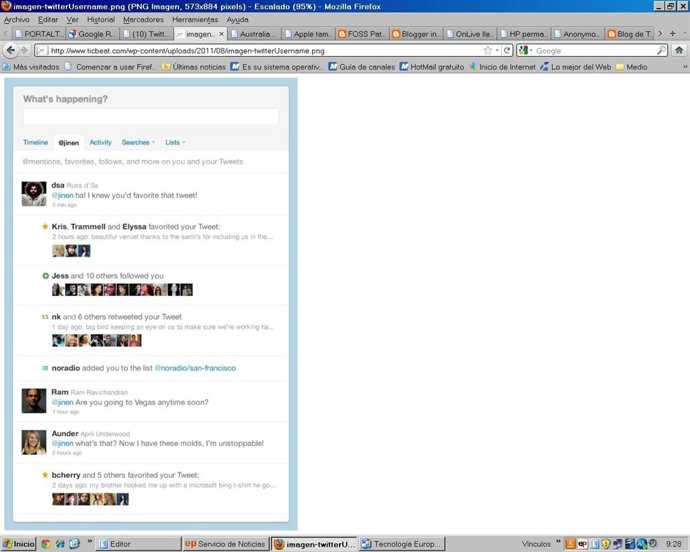Open the Windows Inicio start button

tap(19, 544)
